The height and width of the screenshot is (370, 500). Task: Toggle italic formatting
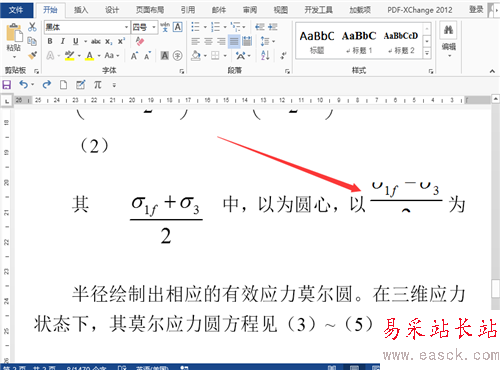(x=63, y=41)
